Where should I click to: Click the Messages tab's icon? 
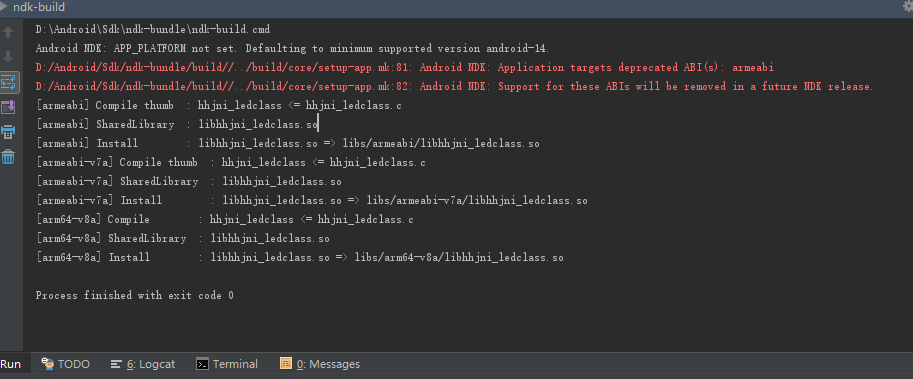(285, 364)
